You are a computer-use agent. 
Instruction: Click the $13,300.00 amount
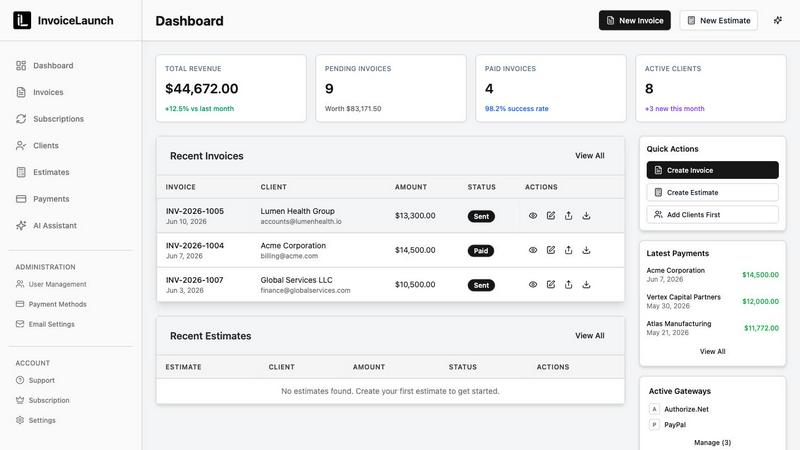point(415,216)
